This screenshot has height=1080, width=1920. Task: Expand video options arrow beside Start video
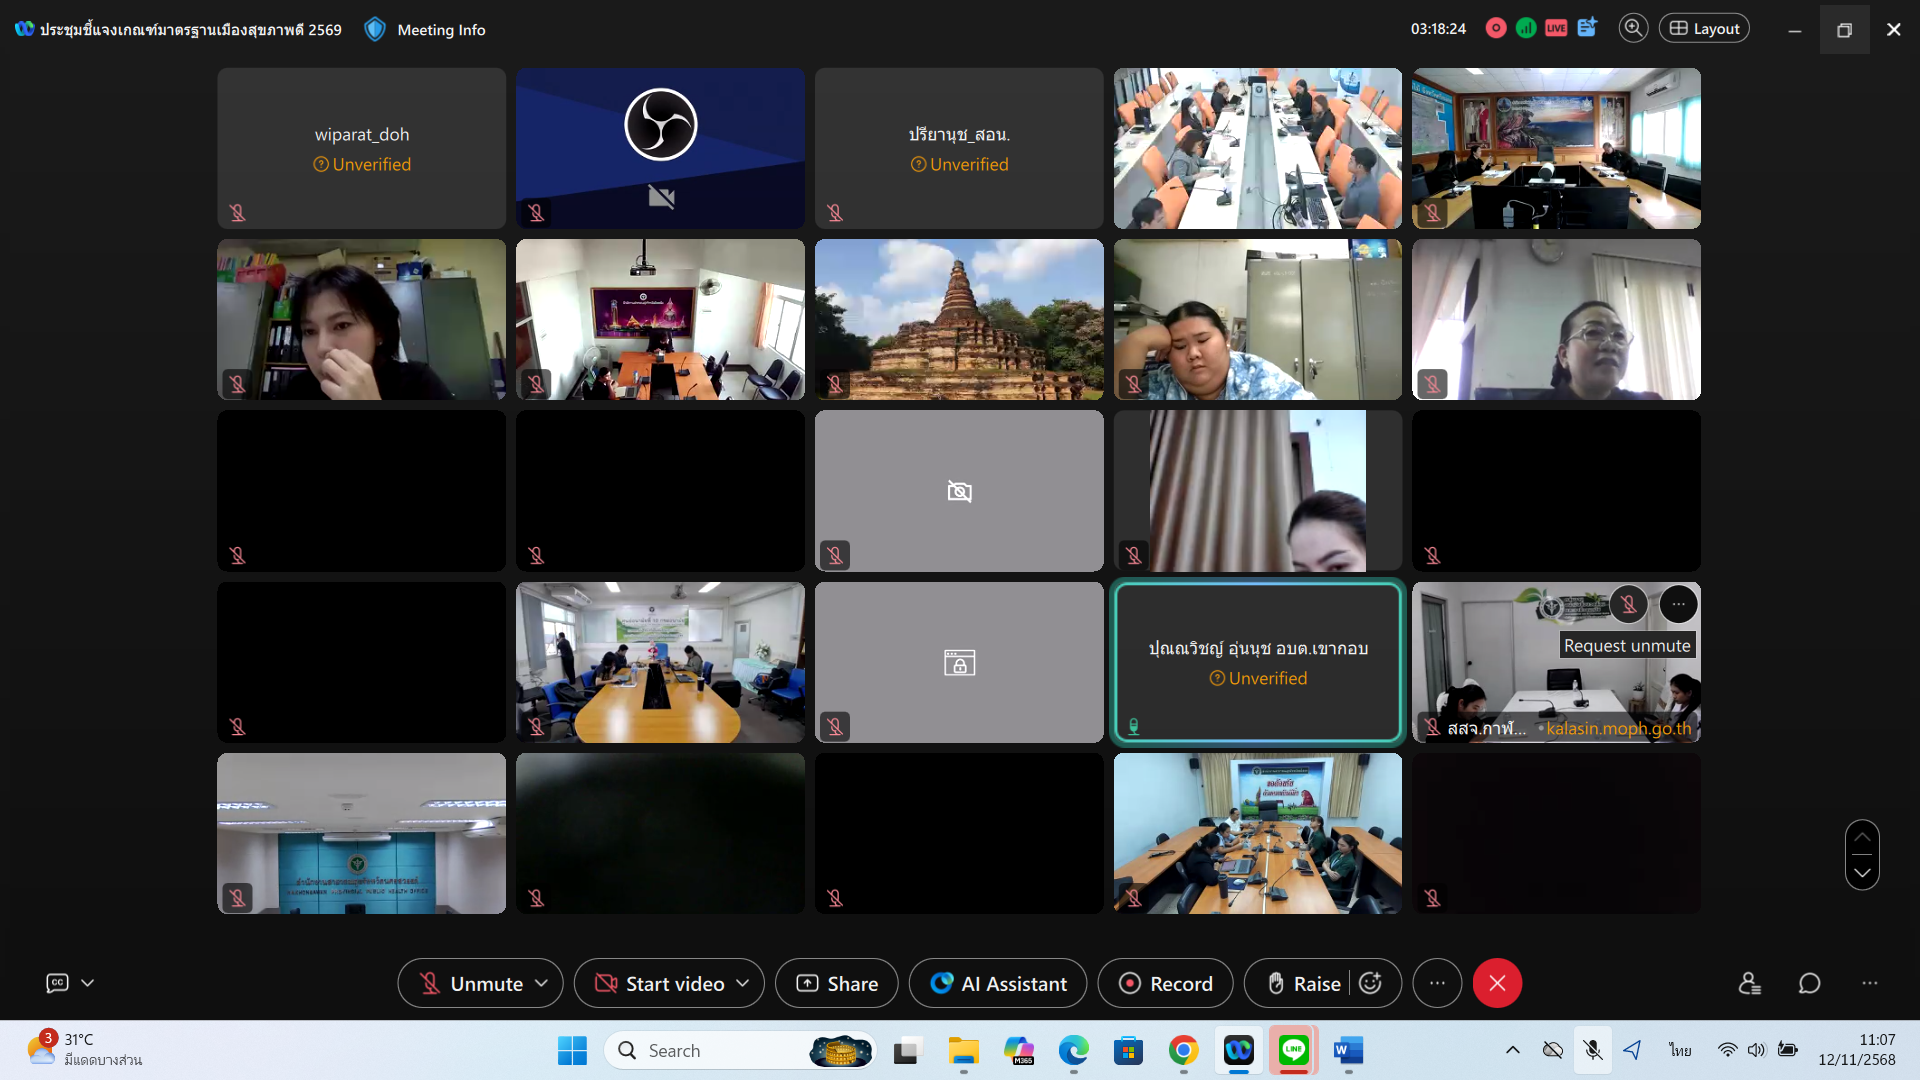pos(743,984)
